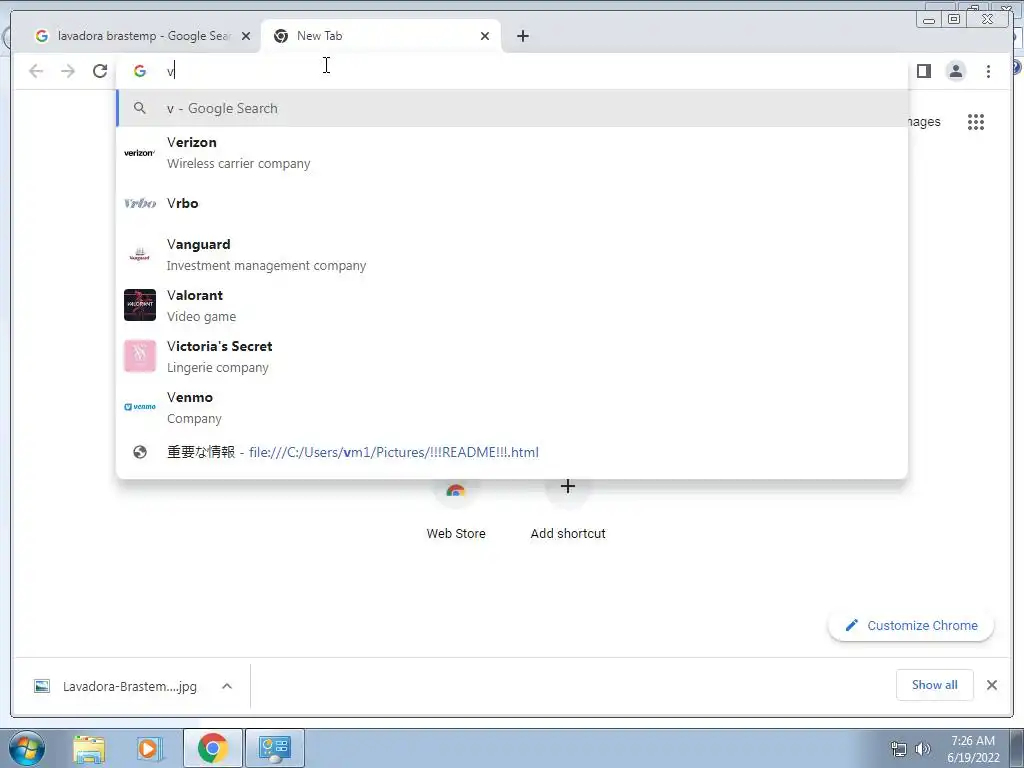Open Chrome's three-dot menu

tap(988, 71)
